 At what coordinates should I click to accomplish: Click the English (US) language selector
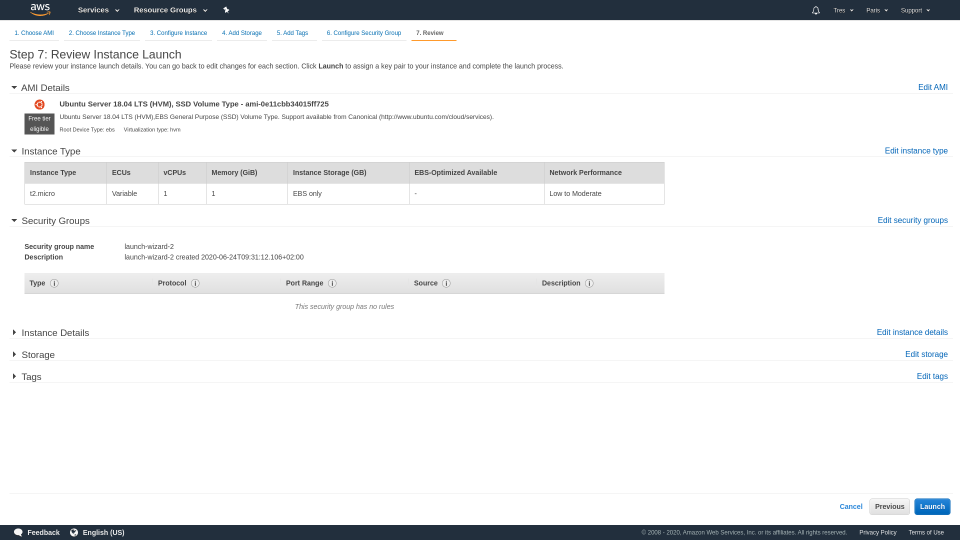point(103,533)
